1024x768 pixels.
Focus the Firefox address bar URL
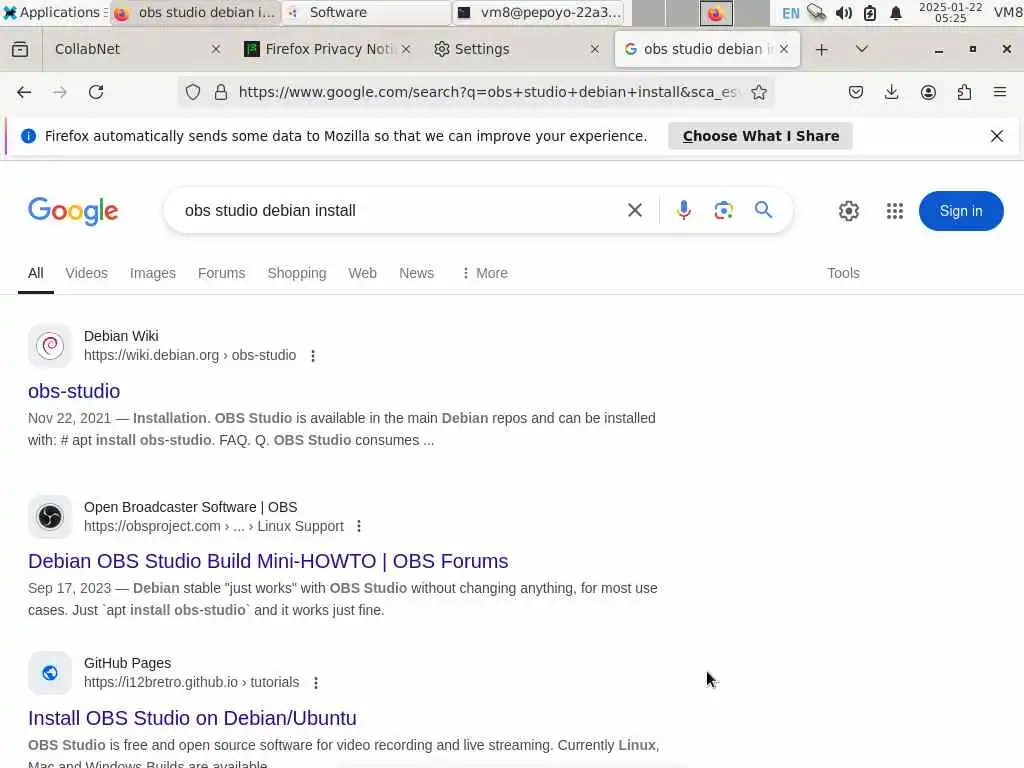pos(488,92)
